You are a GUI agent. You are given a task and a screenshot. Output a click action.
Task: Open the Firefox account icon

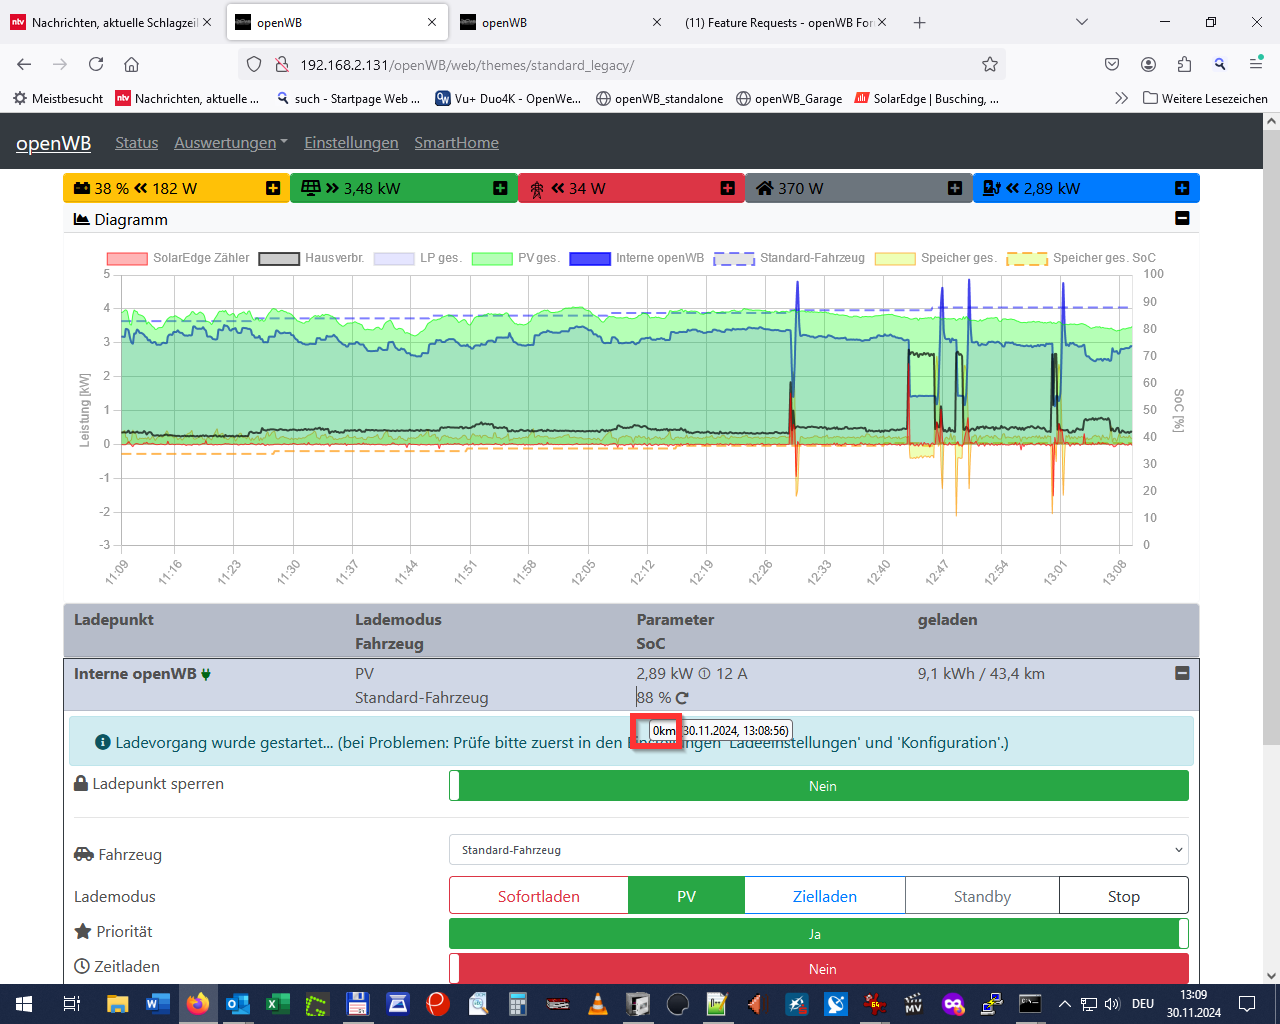click(x=1148, y=64)
